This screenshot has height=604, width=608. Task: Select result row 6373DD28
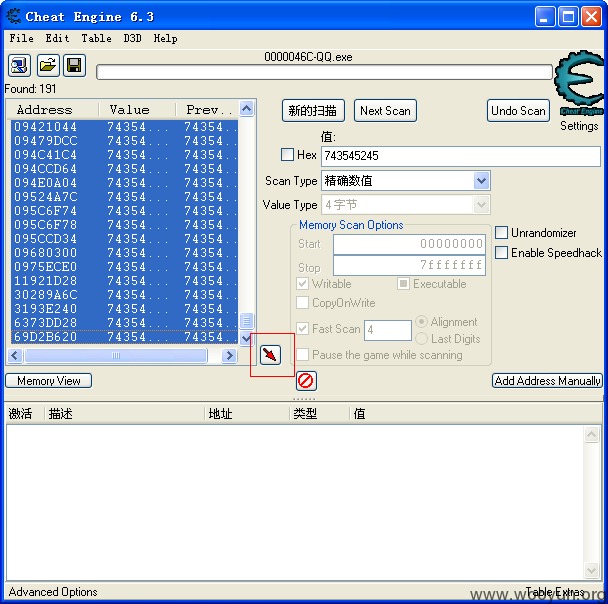click(124, 323)
